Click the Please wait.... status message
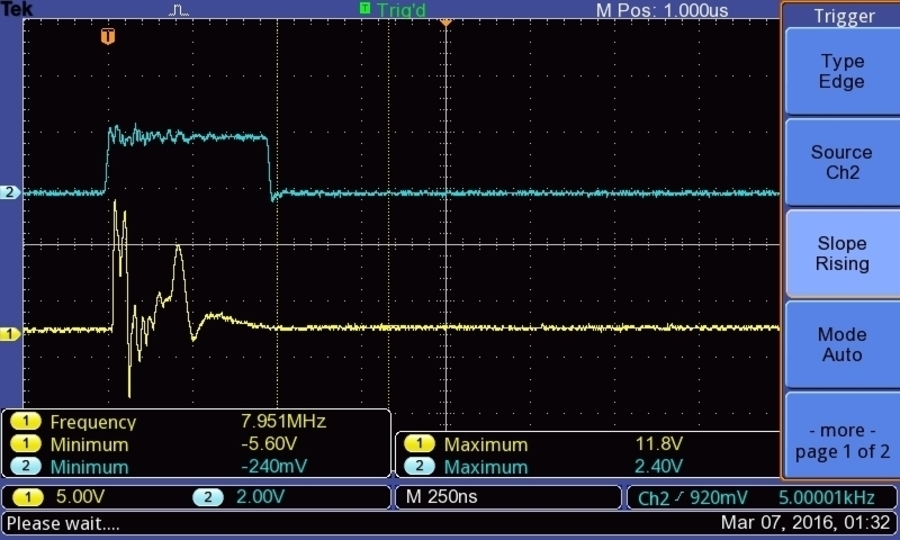Screen dimensions: 900x540 [x=63, y=523]
